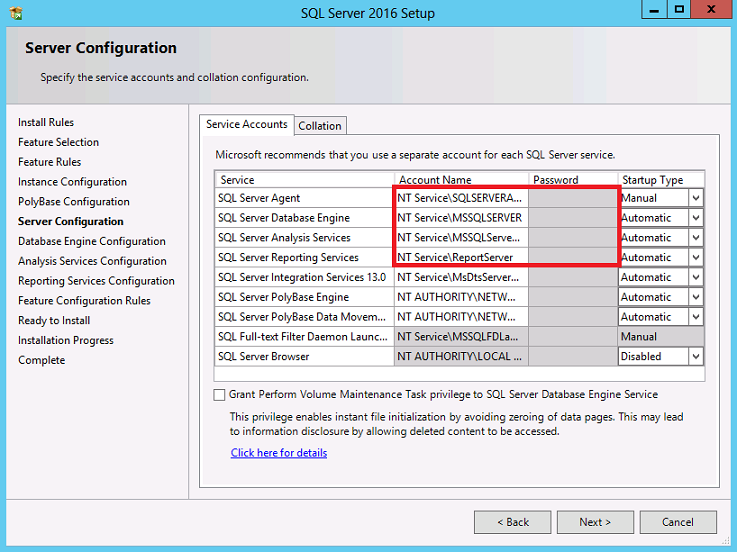Click the Password column header
Image resolution: width=737 pixels, height=552 pixels.
[x=573, y=180]
